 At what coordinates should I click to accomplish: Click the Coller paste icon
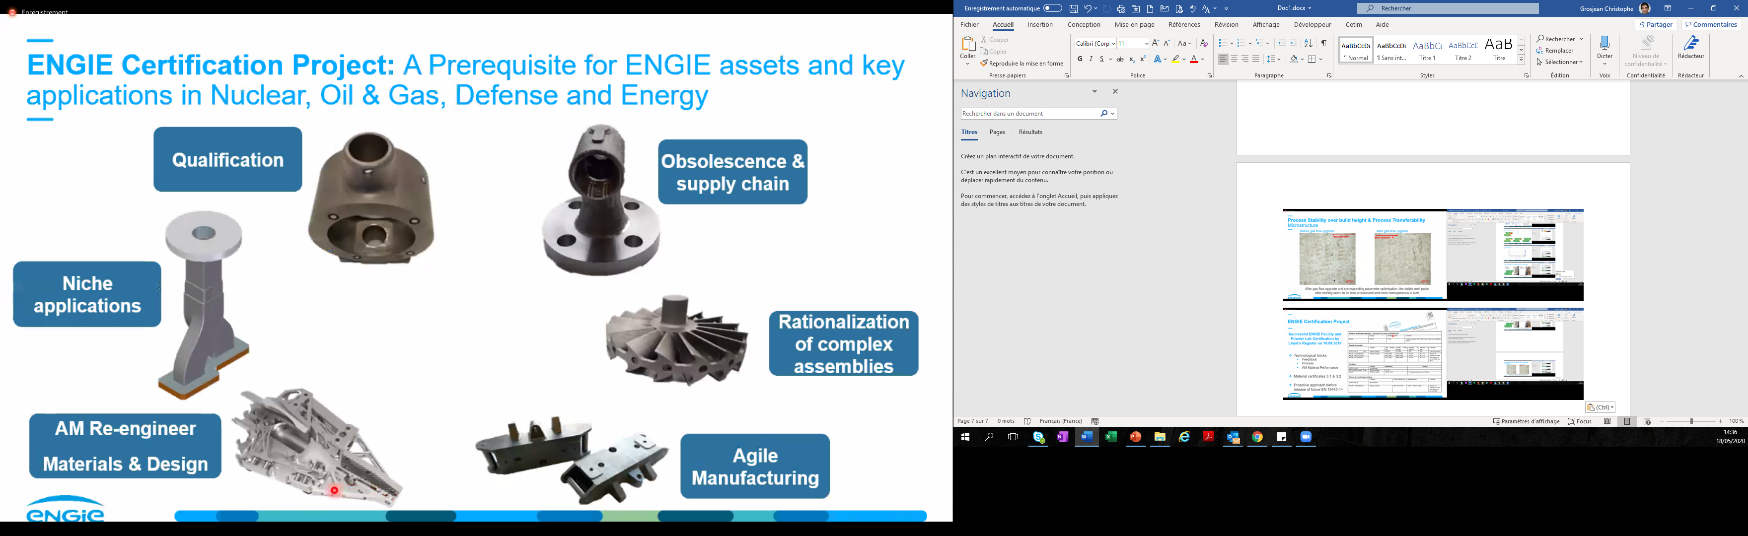coord(968,44)
